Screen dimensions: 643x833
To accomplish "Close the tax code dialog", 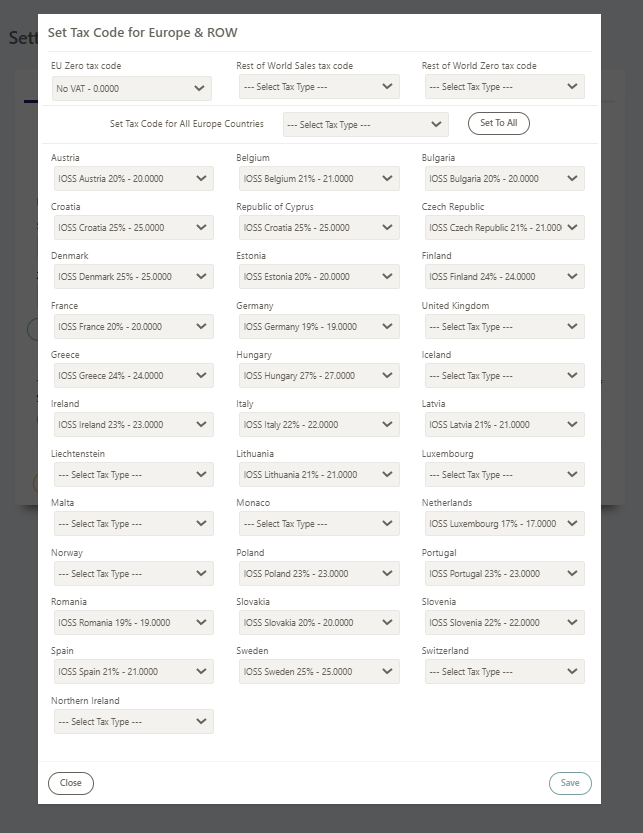I will click(71, 783).
